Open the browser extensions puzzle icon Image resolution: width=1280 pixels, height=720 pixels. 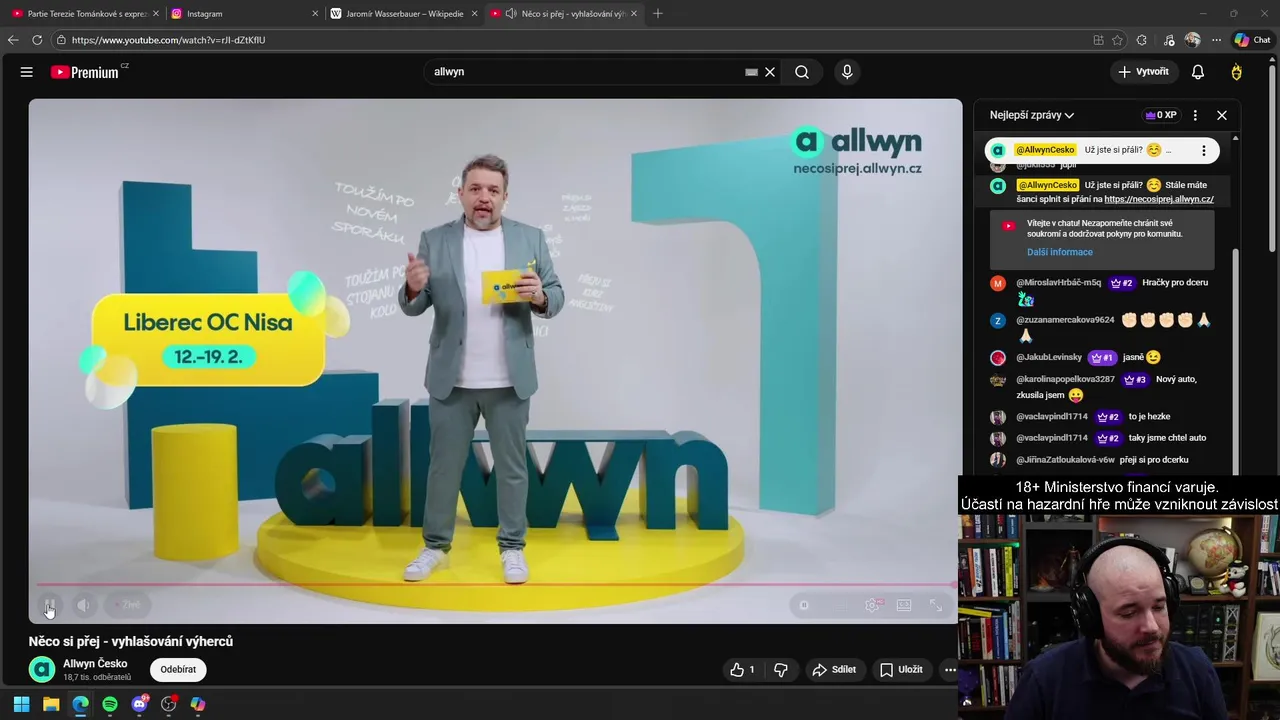[1142, 40]
